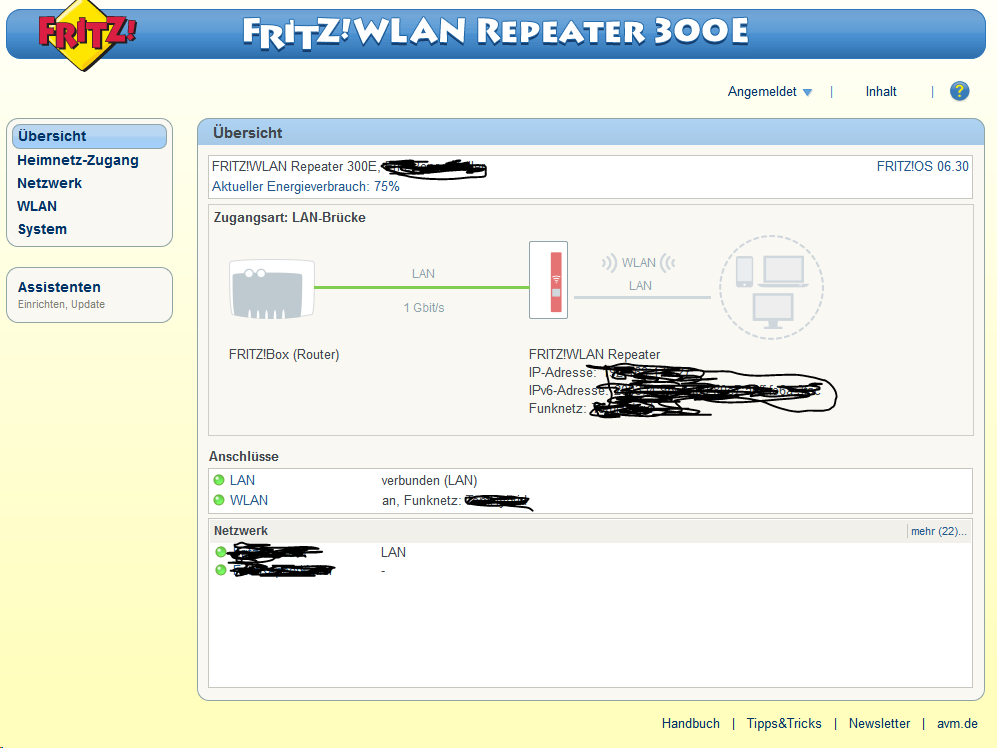Click the Netzwerk section header
The image size is (997, 748).
point(240,530)
